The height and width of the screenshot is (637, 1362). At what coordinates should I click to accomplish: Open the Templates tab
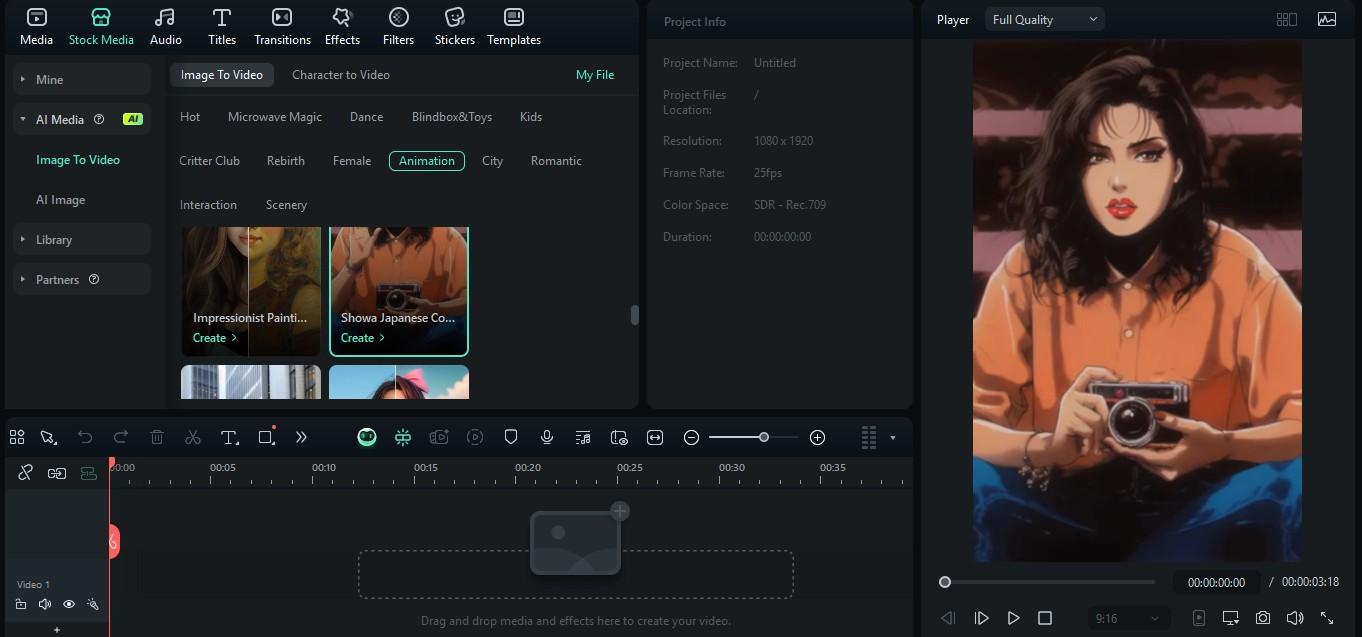(x=514, y=27)
